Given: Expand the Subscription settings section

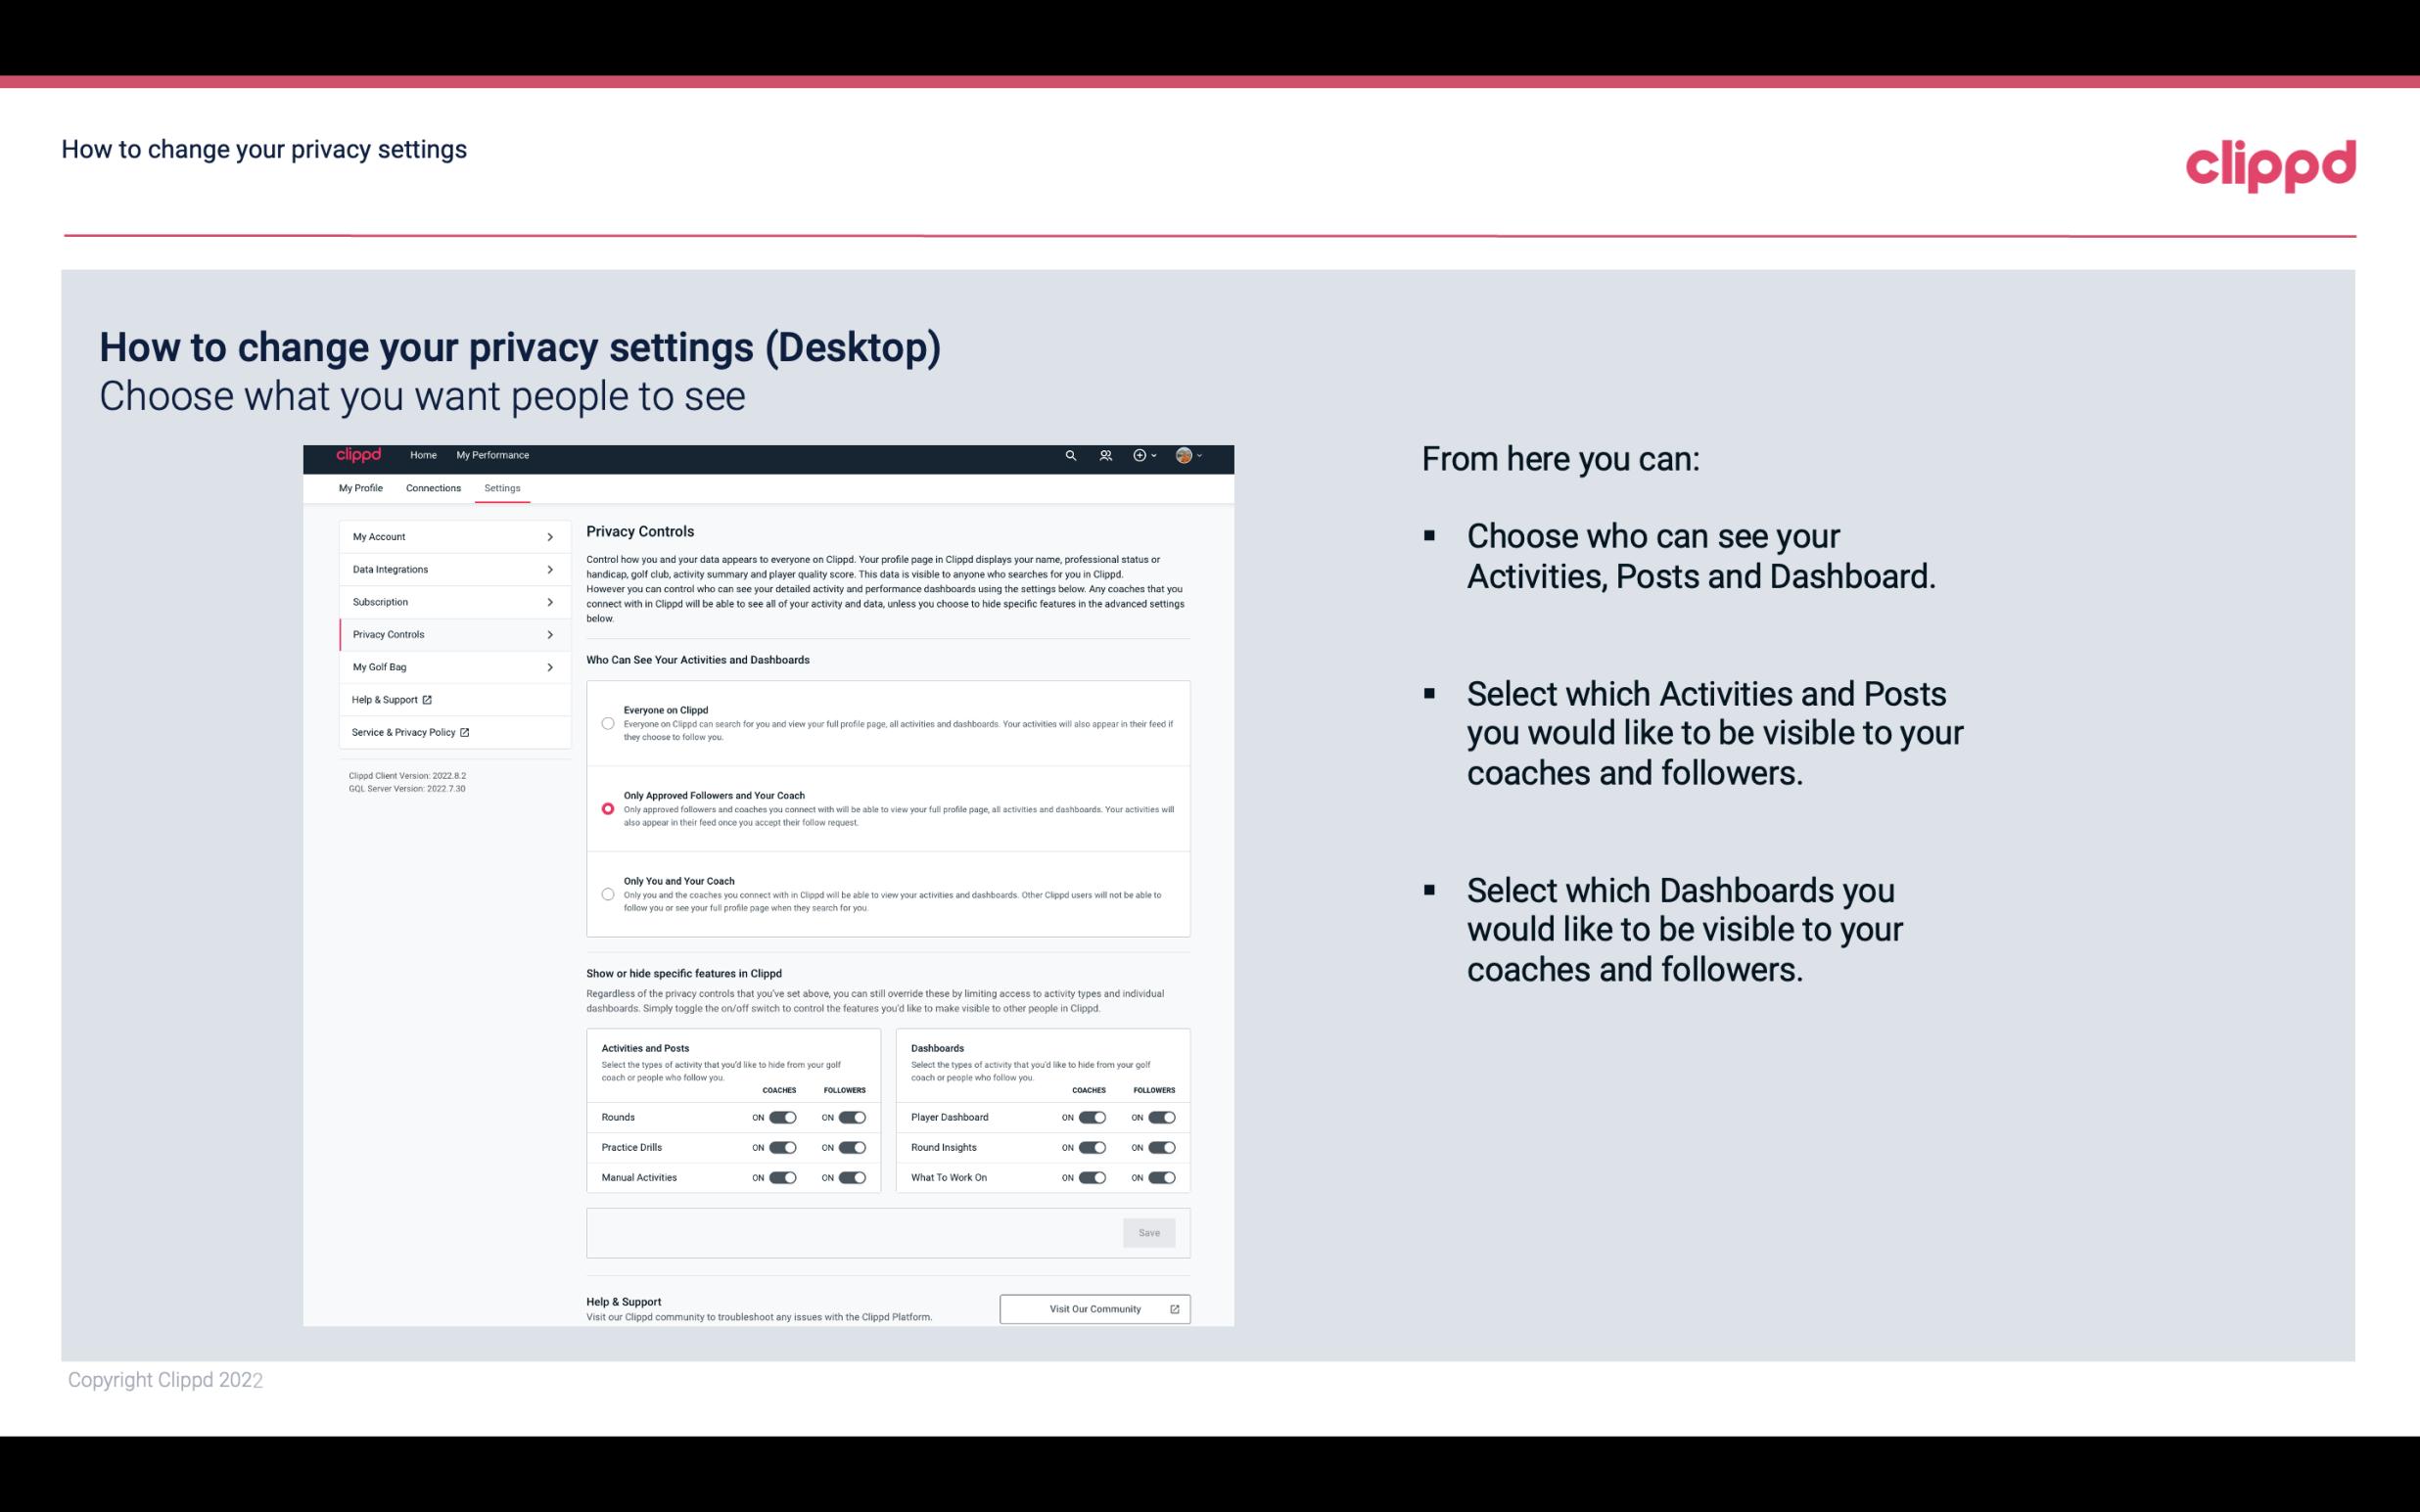Looking at the screenshot, I should click(449, 603).
